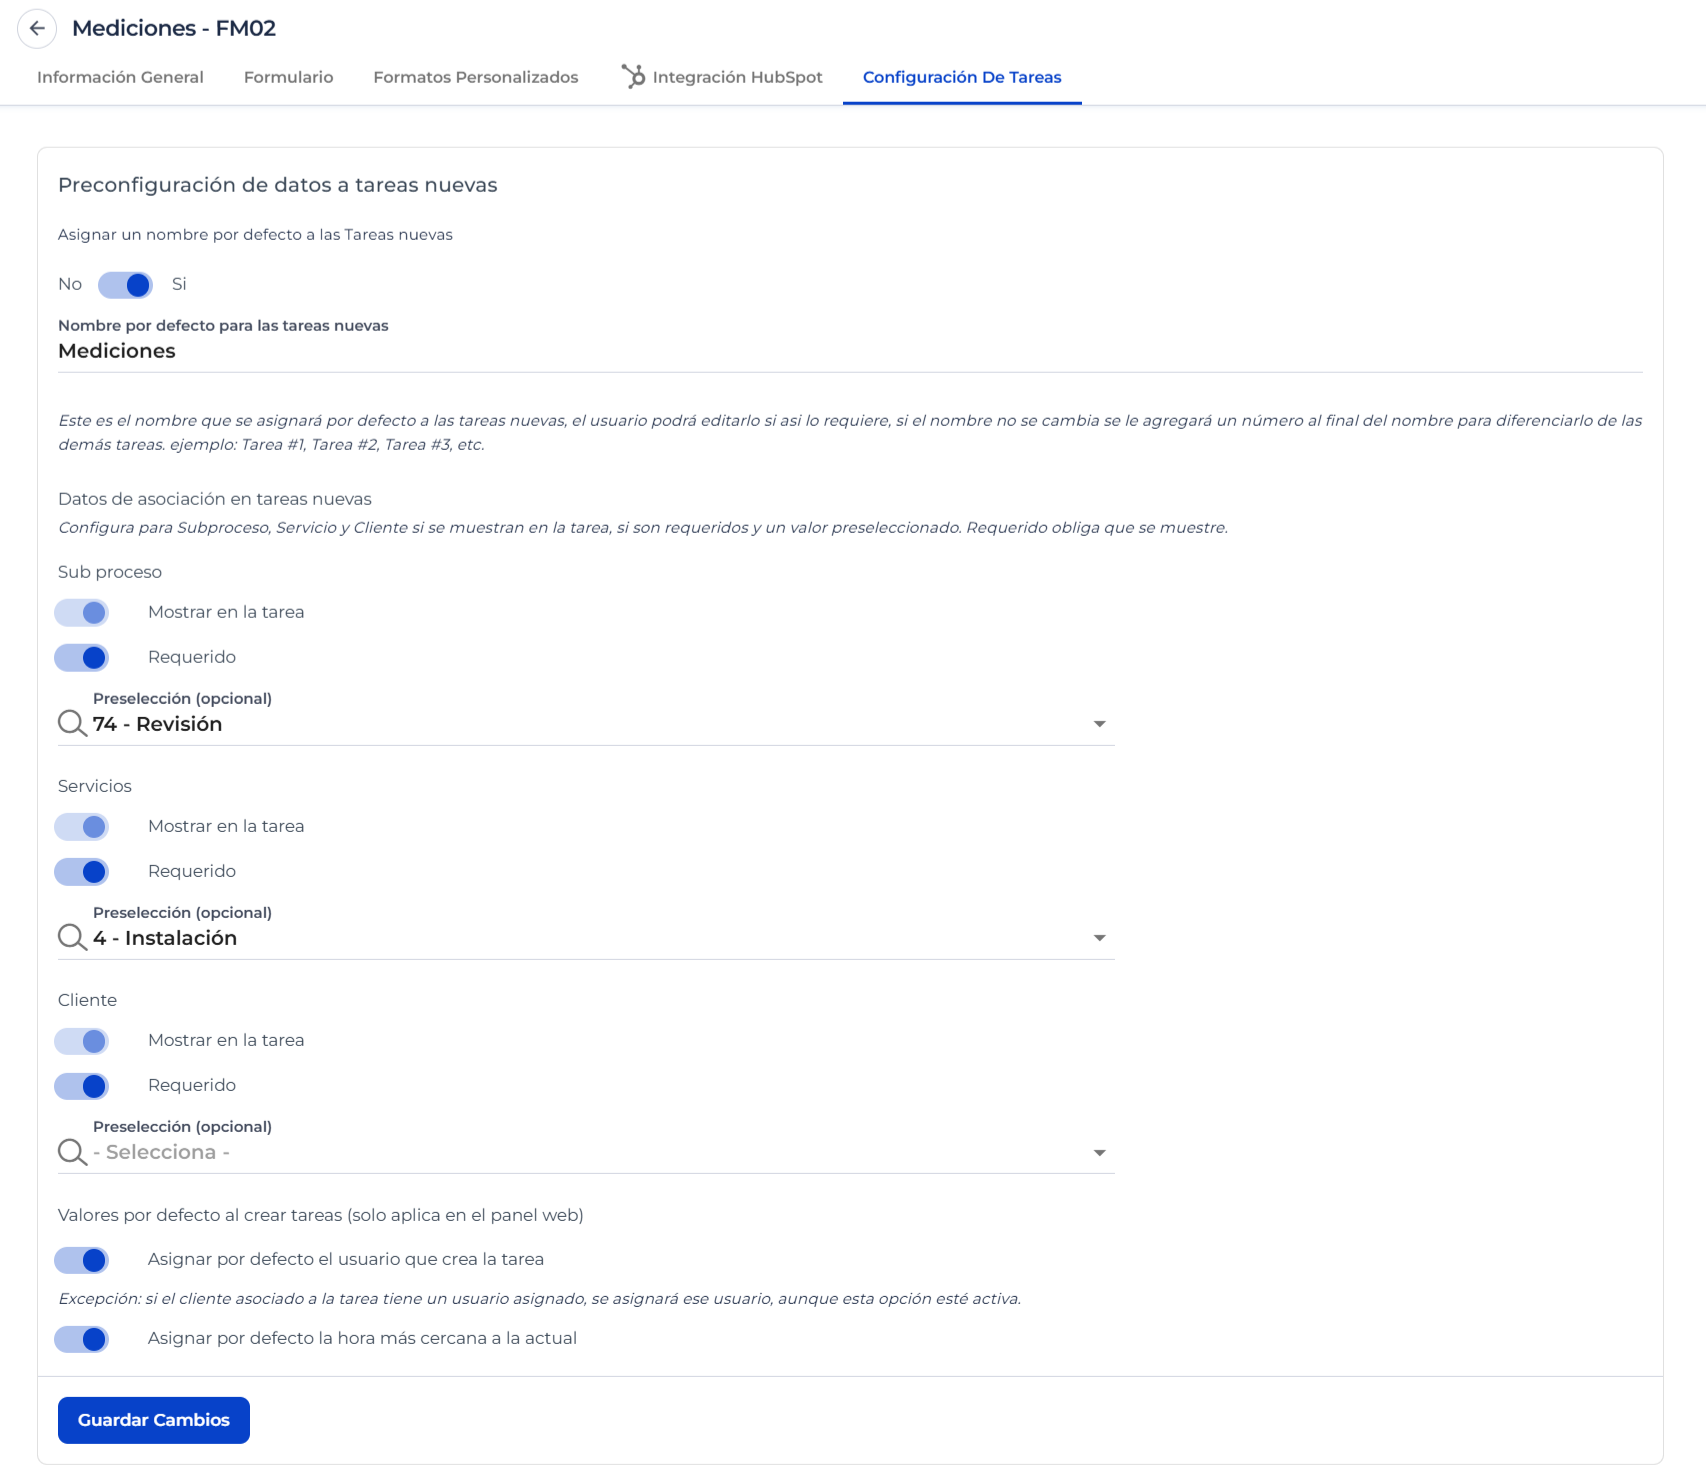
Task: Toggle Servicios Requerido switch
Action: click(81, 871)
